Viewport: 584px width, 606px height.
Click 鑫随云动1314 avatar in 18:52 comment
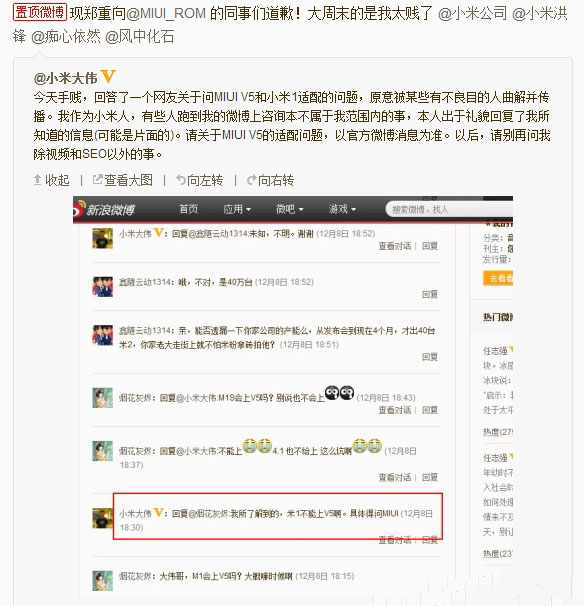point(102,286)
